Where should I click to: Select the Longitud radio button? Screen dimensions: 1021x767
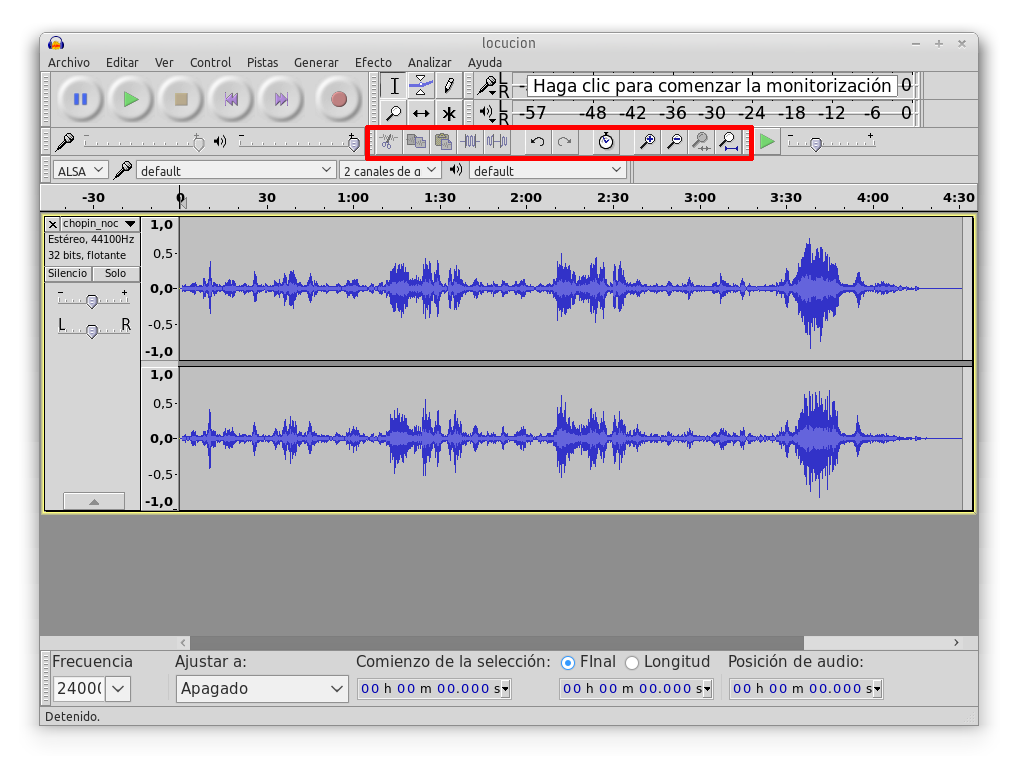(x=632, y=663)
